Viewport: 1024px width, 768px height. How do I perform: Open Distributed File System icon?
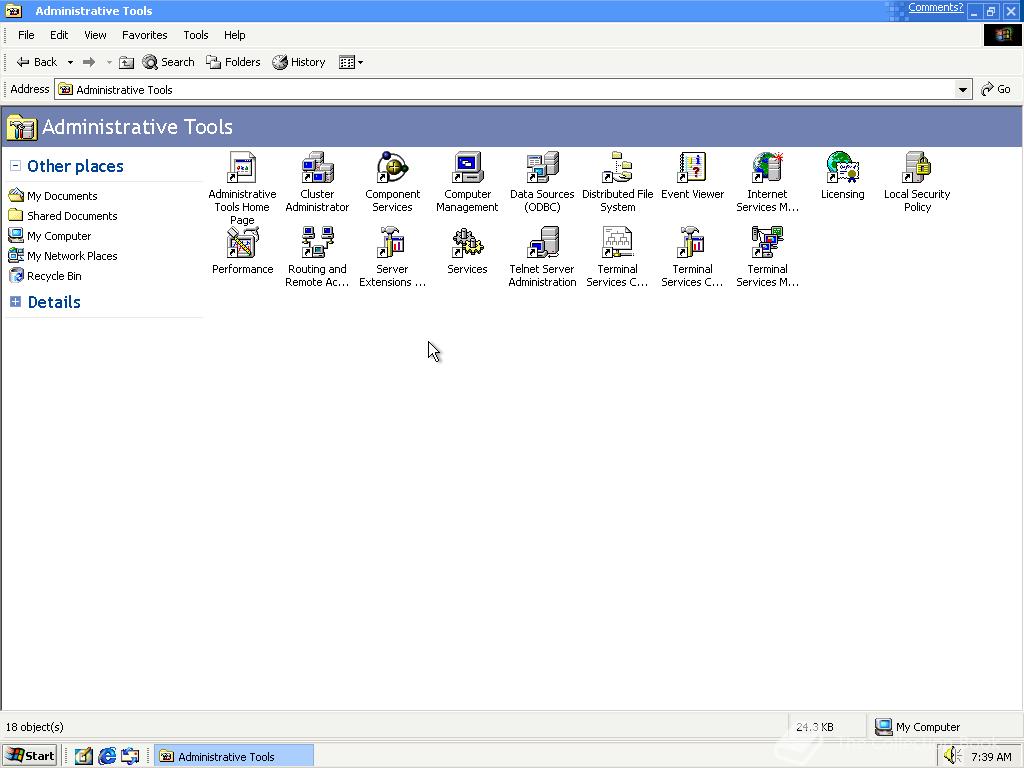click(618, 168)
